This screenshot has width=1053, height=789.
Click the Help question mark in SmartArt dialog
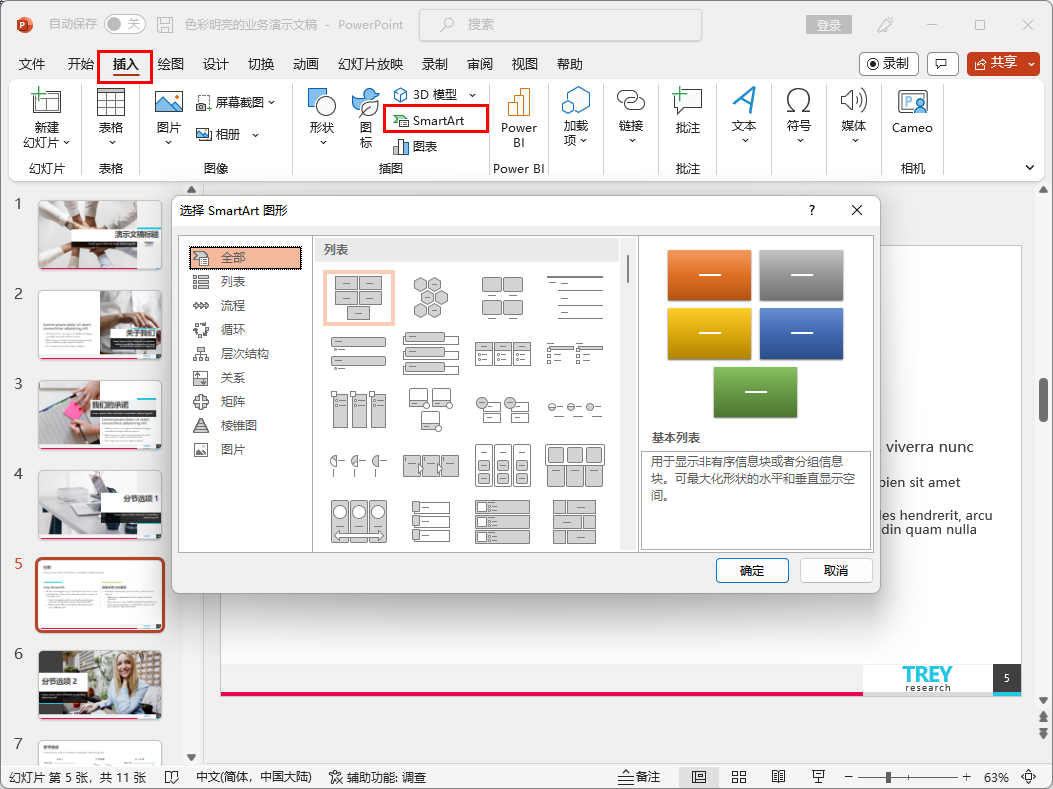(812, 210)
